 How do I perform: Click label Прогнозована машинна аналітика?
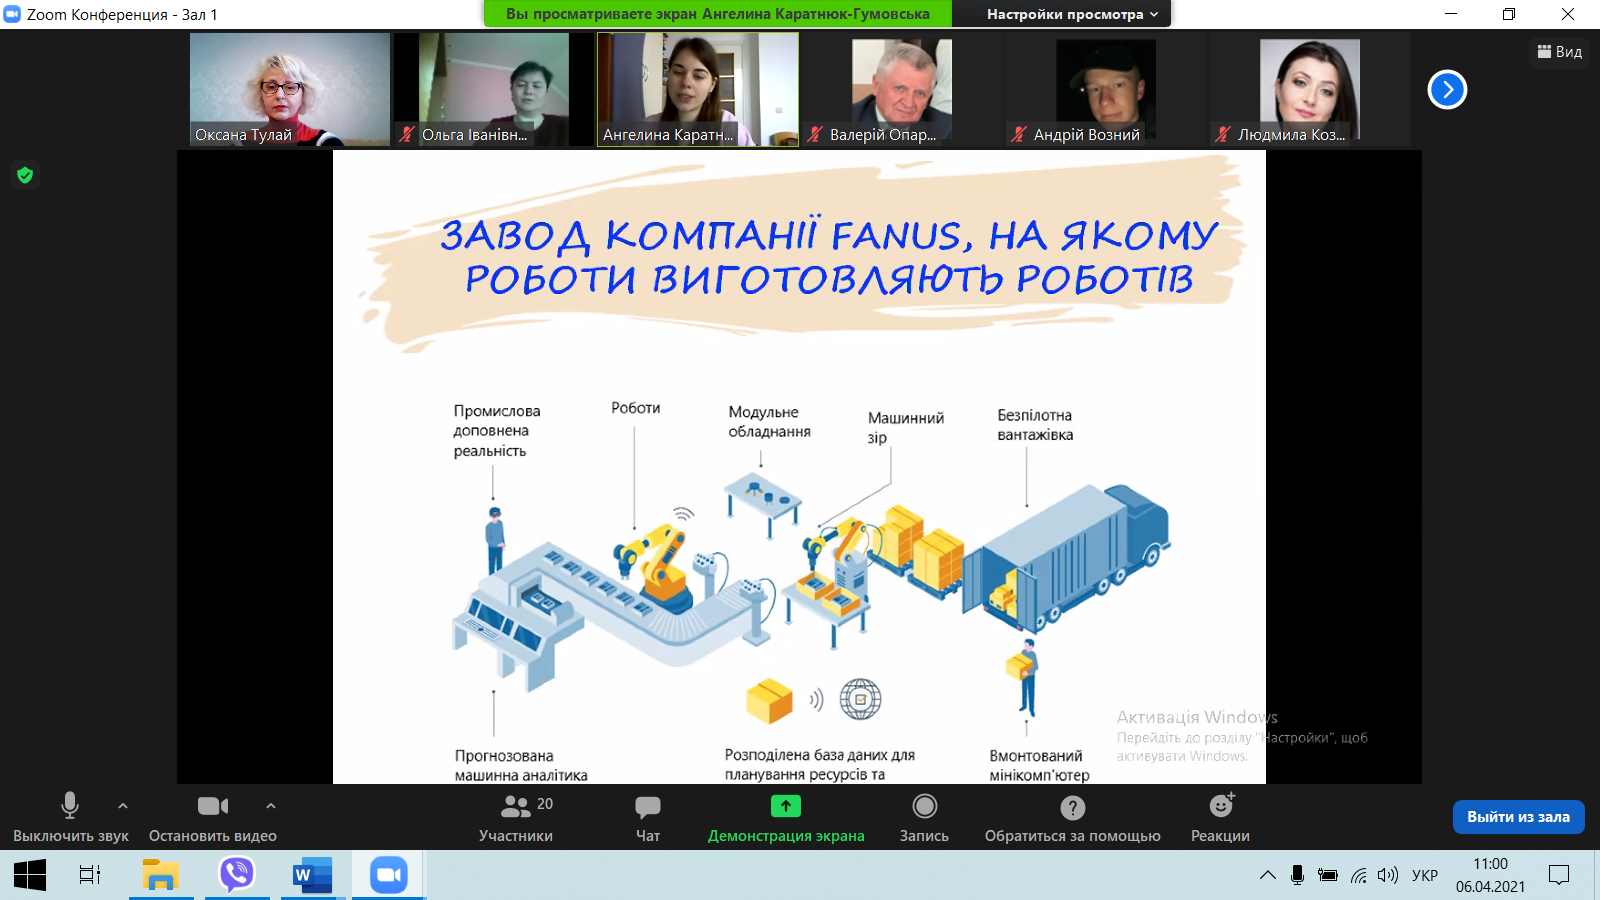click(x=521, y=765)
